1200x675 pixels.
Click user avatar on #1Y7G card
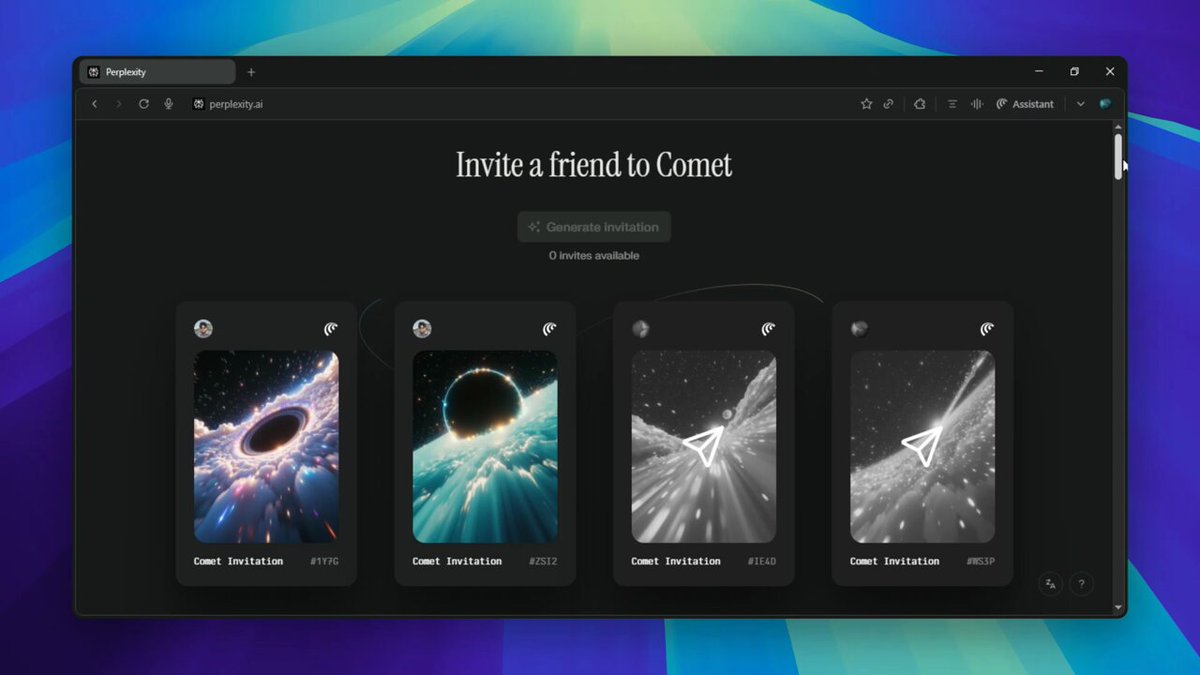203,329
